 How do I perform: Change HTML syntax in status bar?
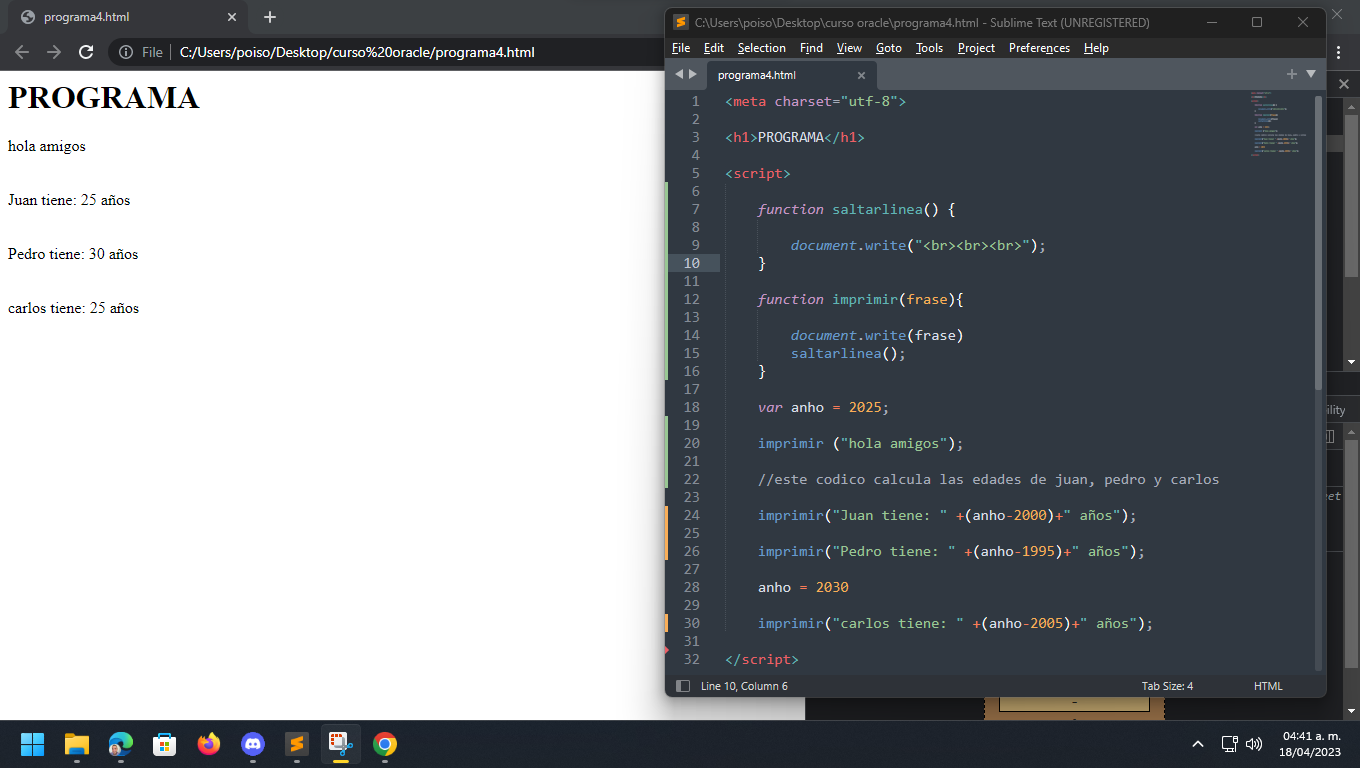pyautogui.click(x=1268, y=686)
